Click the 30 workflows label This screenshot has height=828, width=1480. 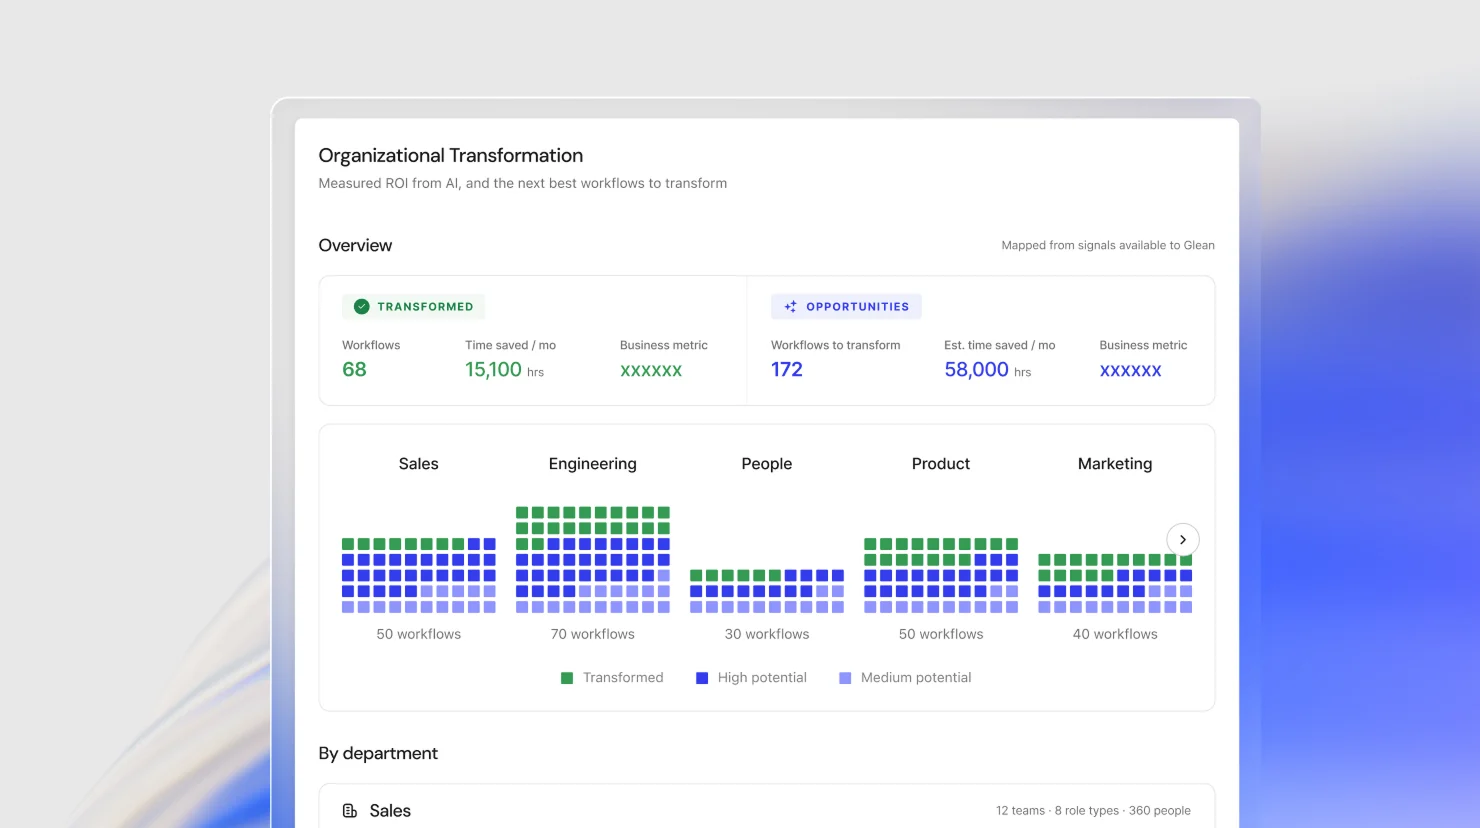click(x=767, y=634)
